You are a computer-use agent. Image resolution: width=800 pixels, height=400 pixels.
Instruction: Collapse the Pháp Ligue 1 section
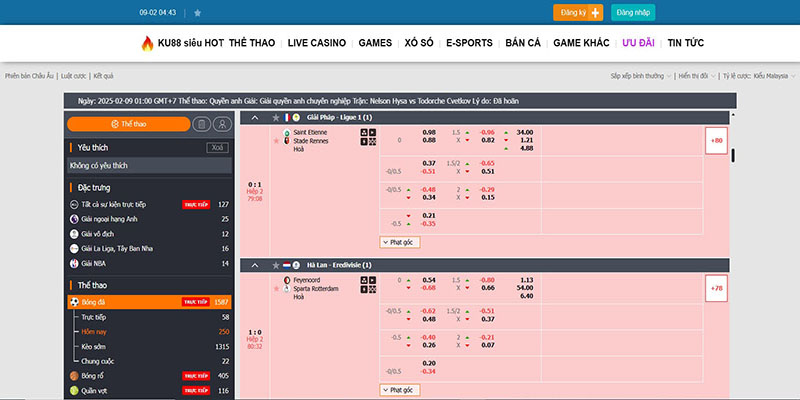click(255, 118)
